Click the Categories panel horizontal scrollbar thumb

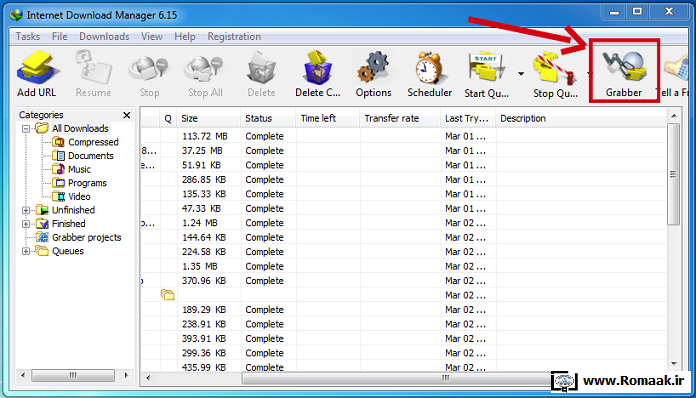point(73,375)
